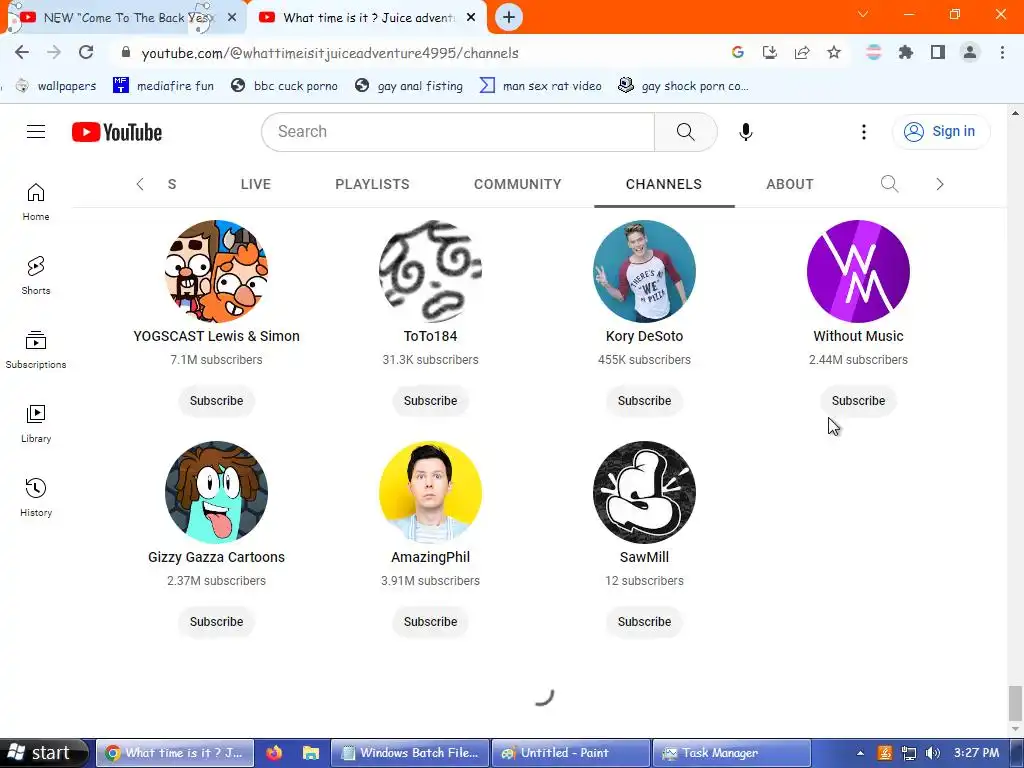Switch to Untitled - Paint in taskbar

[x=570, y=753]
